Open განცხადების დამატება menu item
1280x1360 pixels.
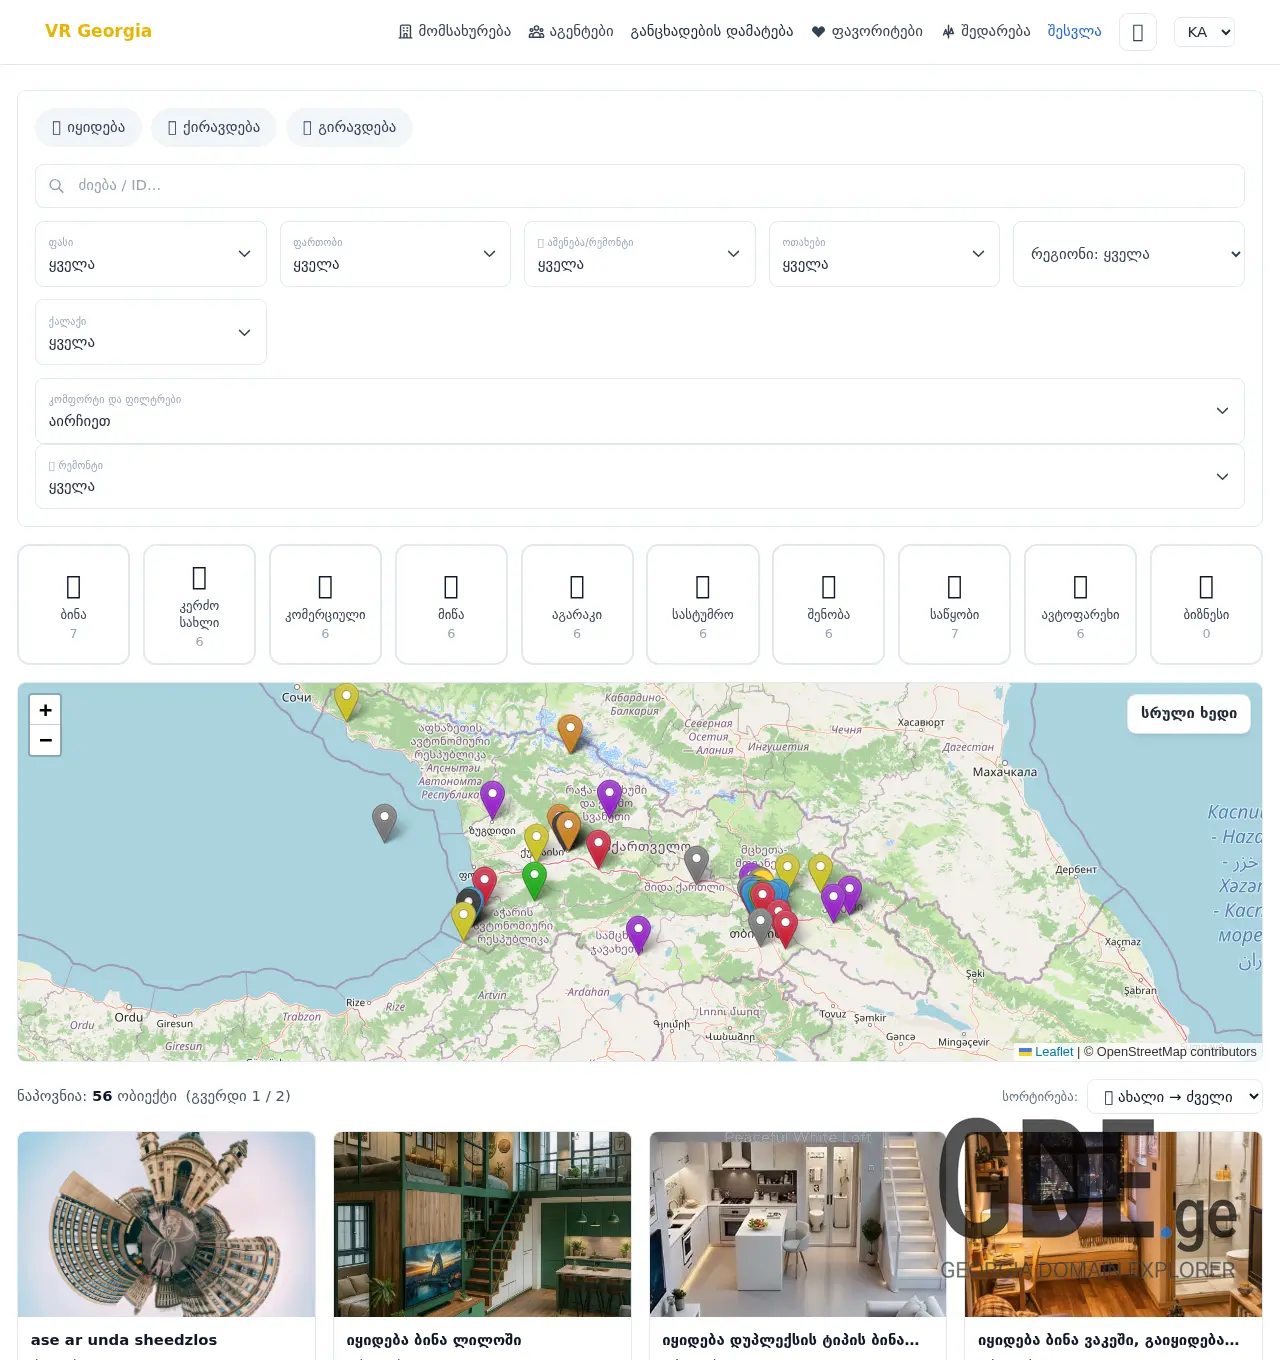point(712,31)
